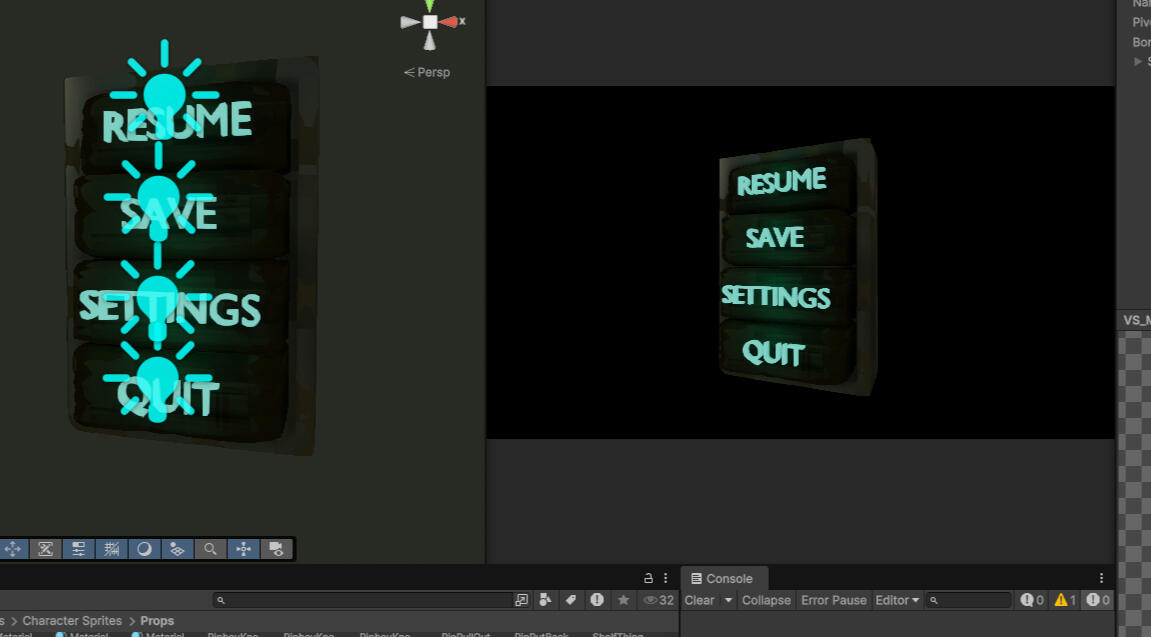Toggle the crescent shading overlay button

pos(145,549)
